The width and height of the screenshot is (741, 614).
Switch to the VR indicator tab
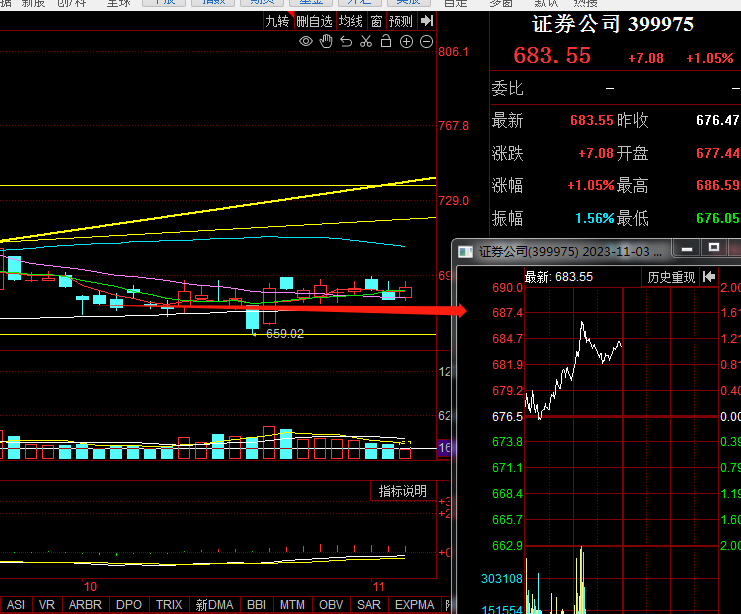coord(46,605)
